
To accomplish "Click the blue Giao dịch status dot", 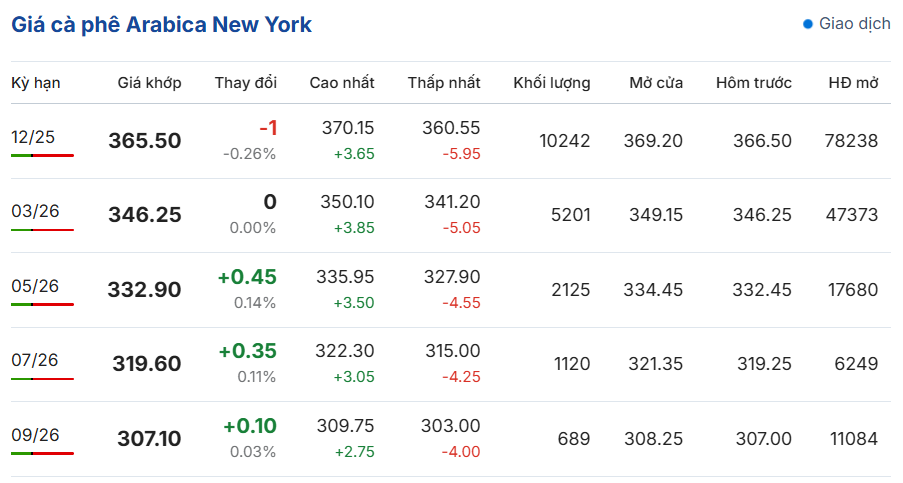I will pyautogui.click(x=808, y=24).
